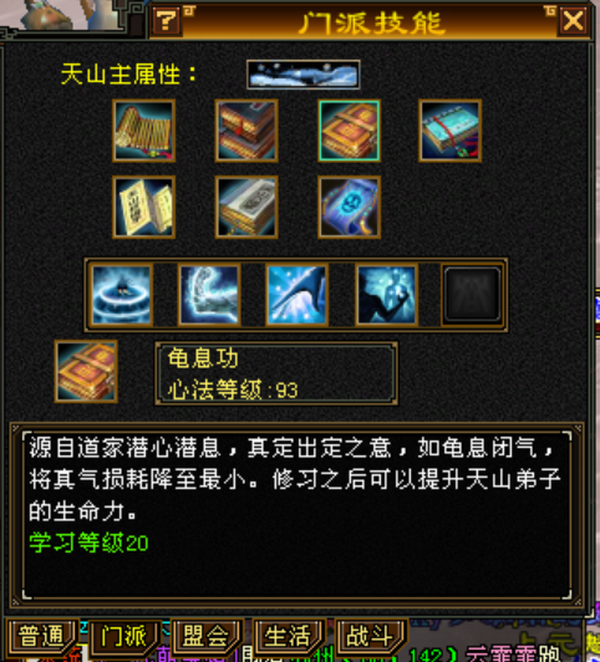The image size is (600, 662).
Task: Select the bamboo scroll skill book icon
Action: click(144, 131)
